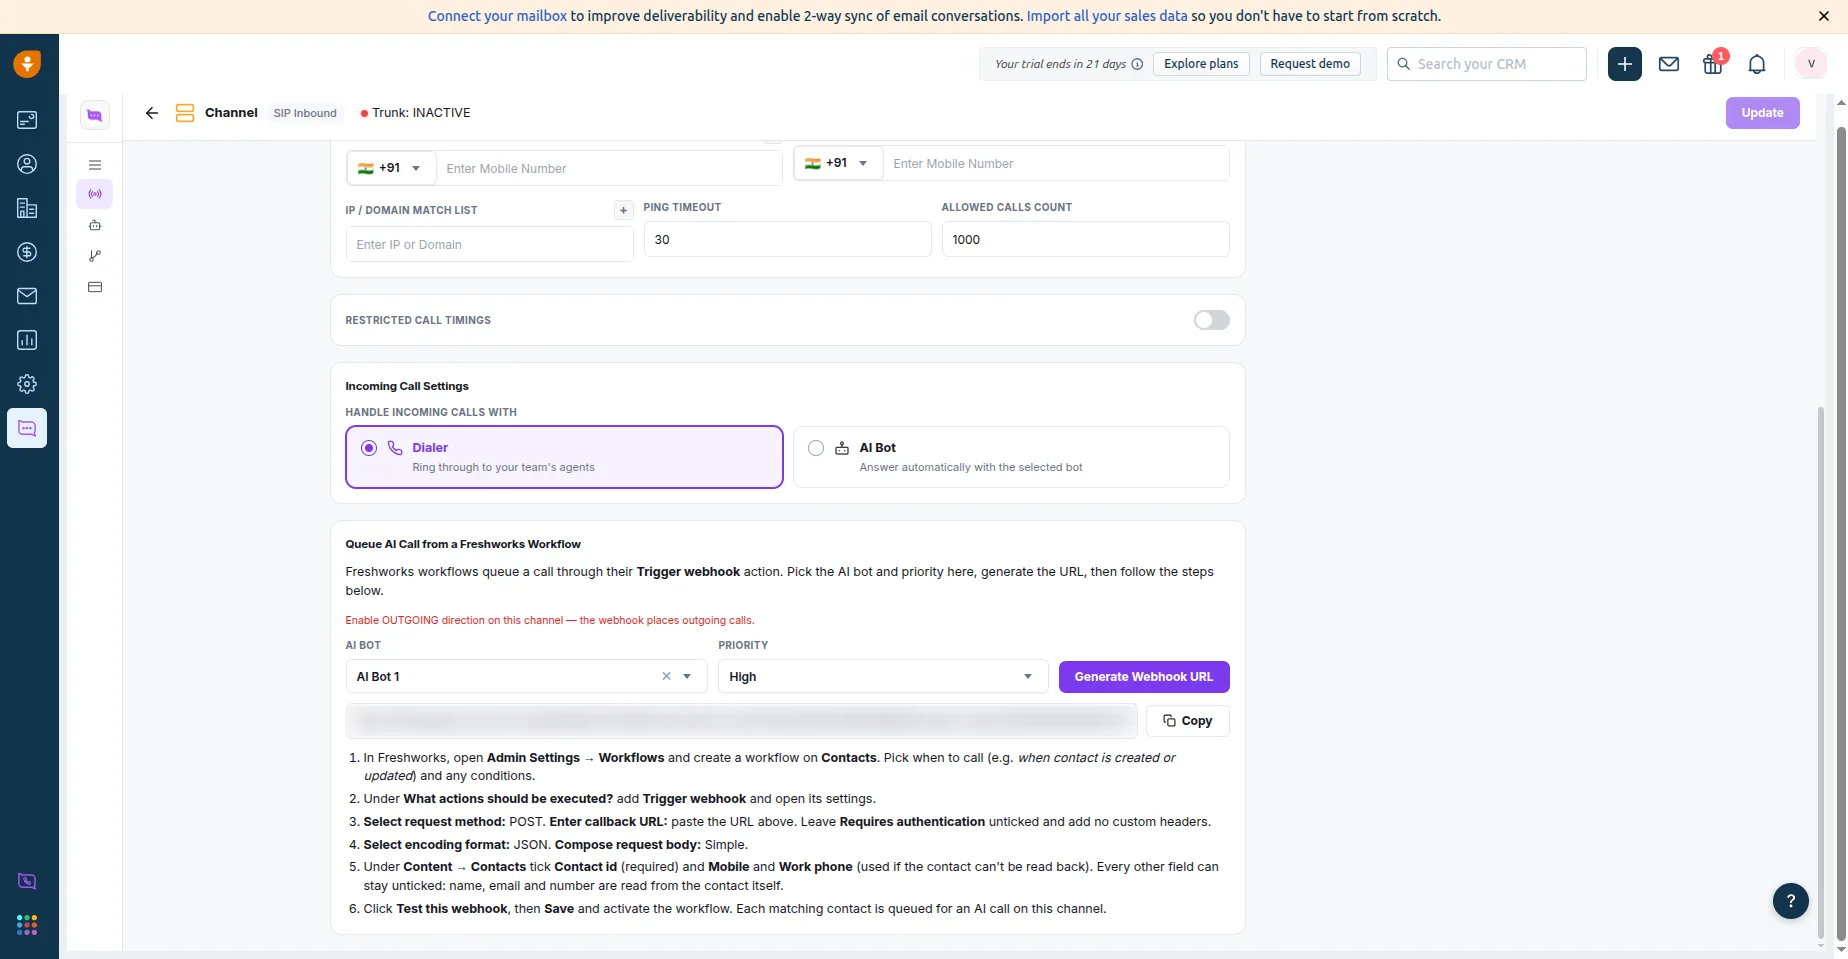Open Accounts building icon in left navigation
1848x959 pixels.
tap(27, 208)
